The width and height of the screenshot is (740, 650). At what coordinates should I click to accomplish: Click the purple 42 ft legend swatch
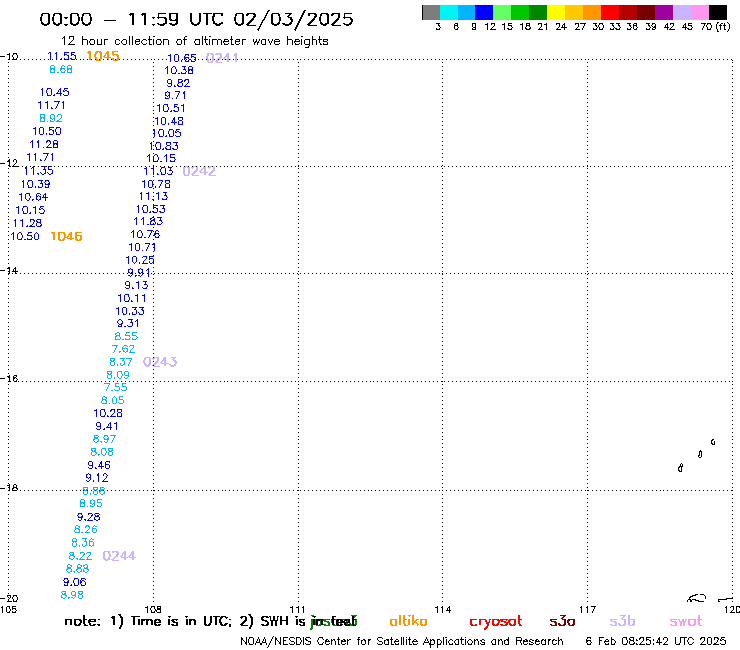click(663, 12)
